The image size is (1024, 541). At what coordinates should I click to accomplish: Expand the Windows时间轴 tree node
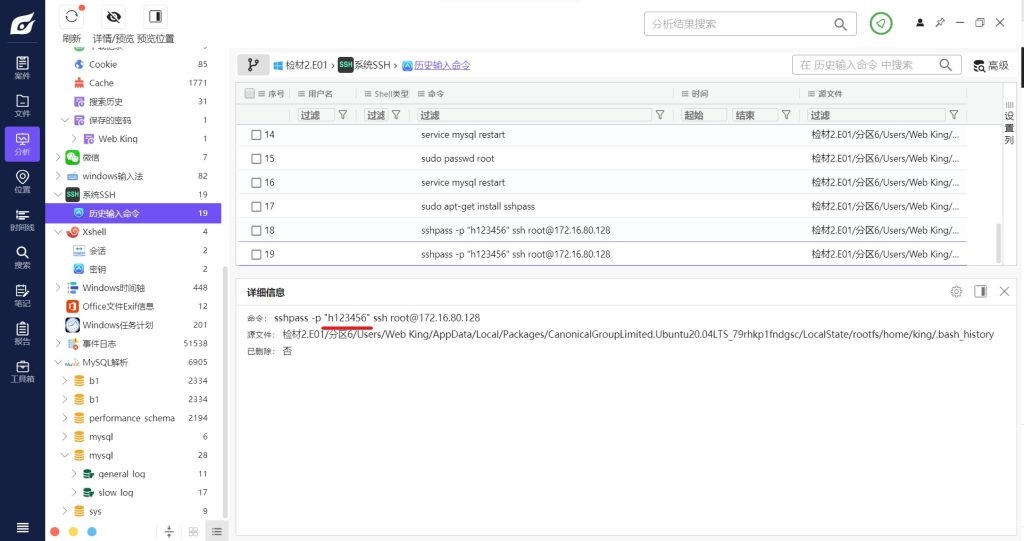click(59, 288)
